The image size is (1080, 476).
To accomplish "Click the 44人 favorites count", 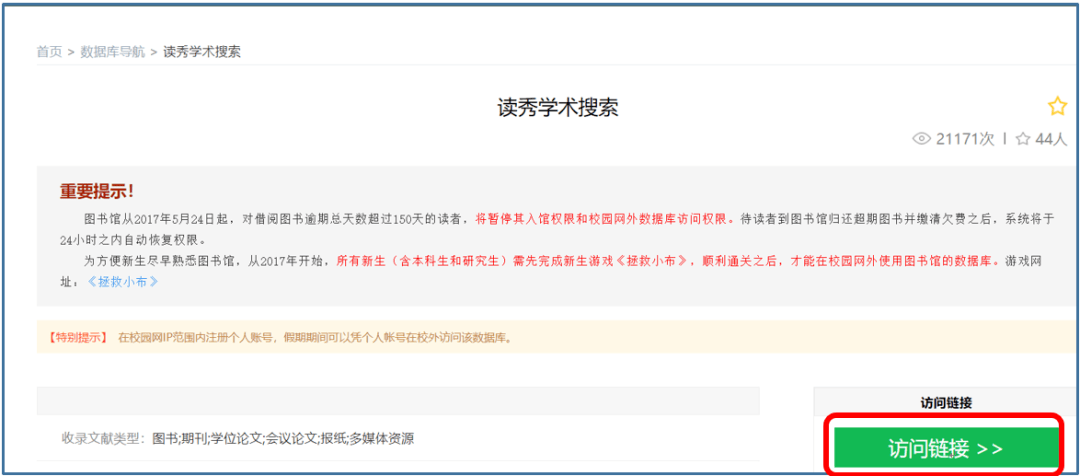I will 1050,139.
